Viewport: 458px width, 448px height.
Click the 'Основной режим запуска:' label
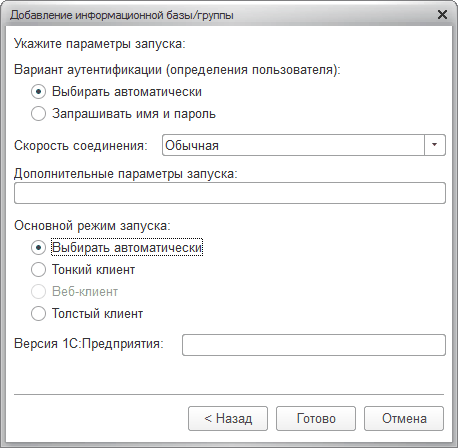tap(92, 226)
